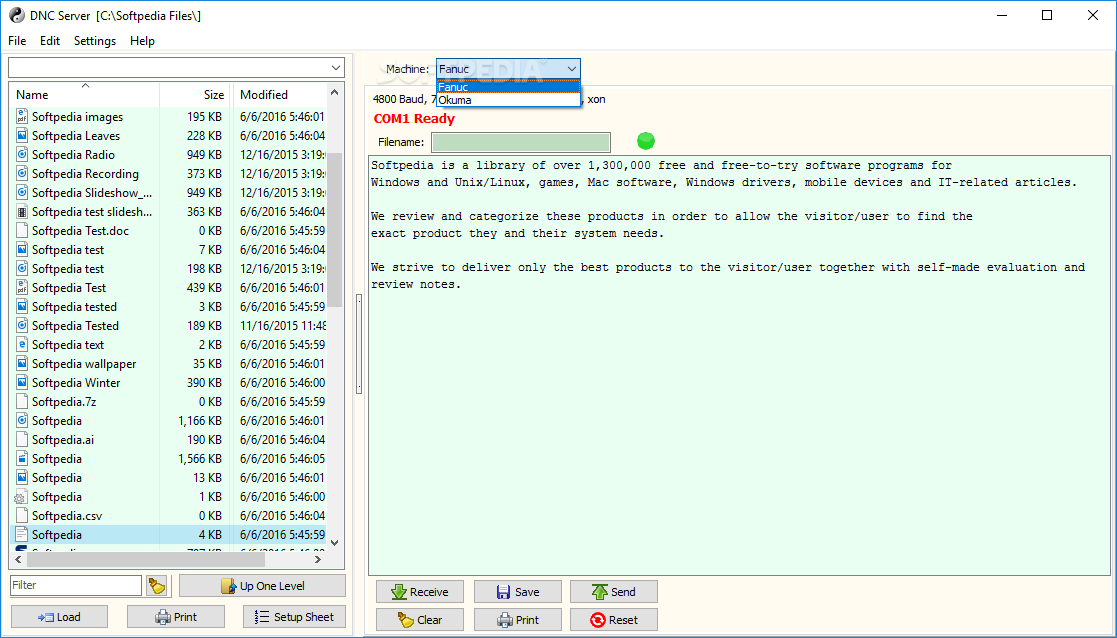Click the blank file icon of Softpedia.7z
The width and height of the screenshot is (1117, 638).
[21, 402]
